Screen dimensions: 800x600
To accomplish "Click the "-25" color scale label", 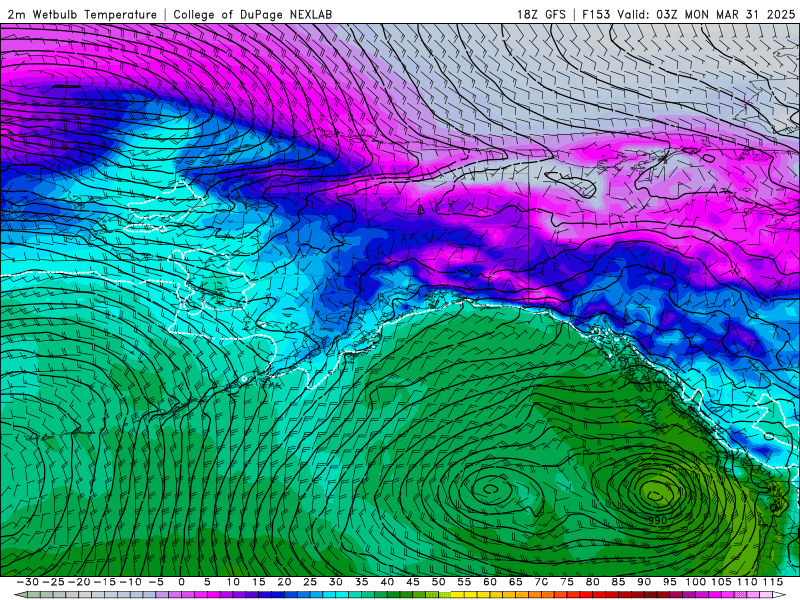I will point(53,582).
